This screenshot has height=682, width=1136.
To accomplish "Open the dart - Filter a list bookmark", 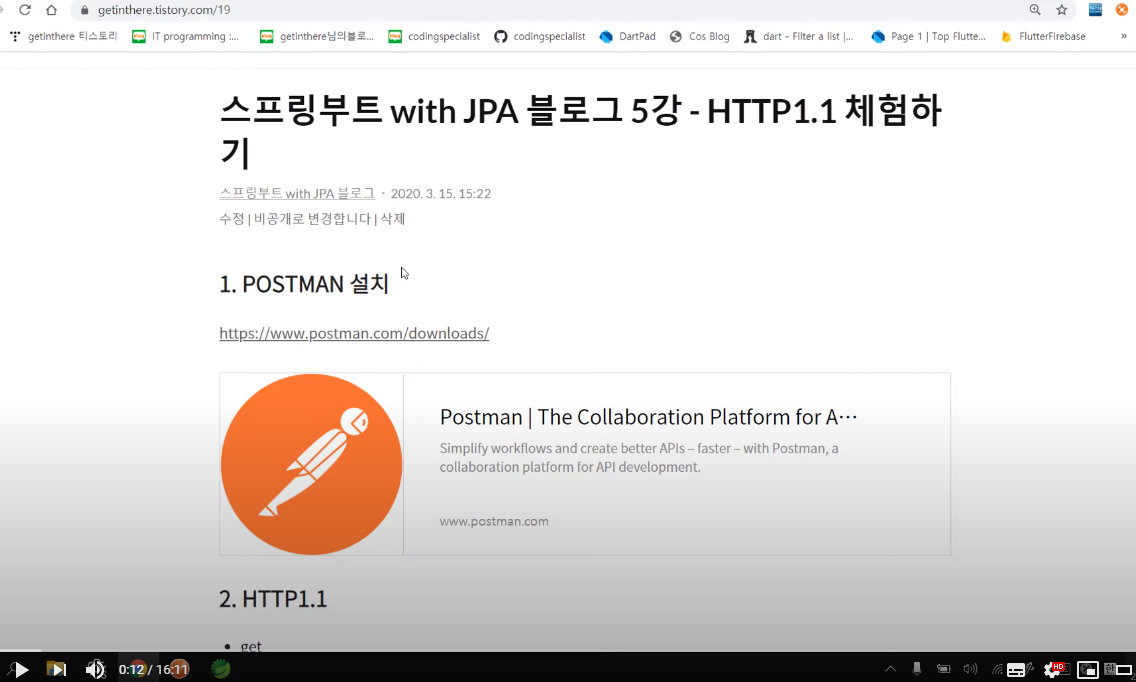I will coord(798,36).
